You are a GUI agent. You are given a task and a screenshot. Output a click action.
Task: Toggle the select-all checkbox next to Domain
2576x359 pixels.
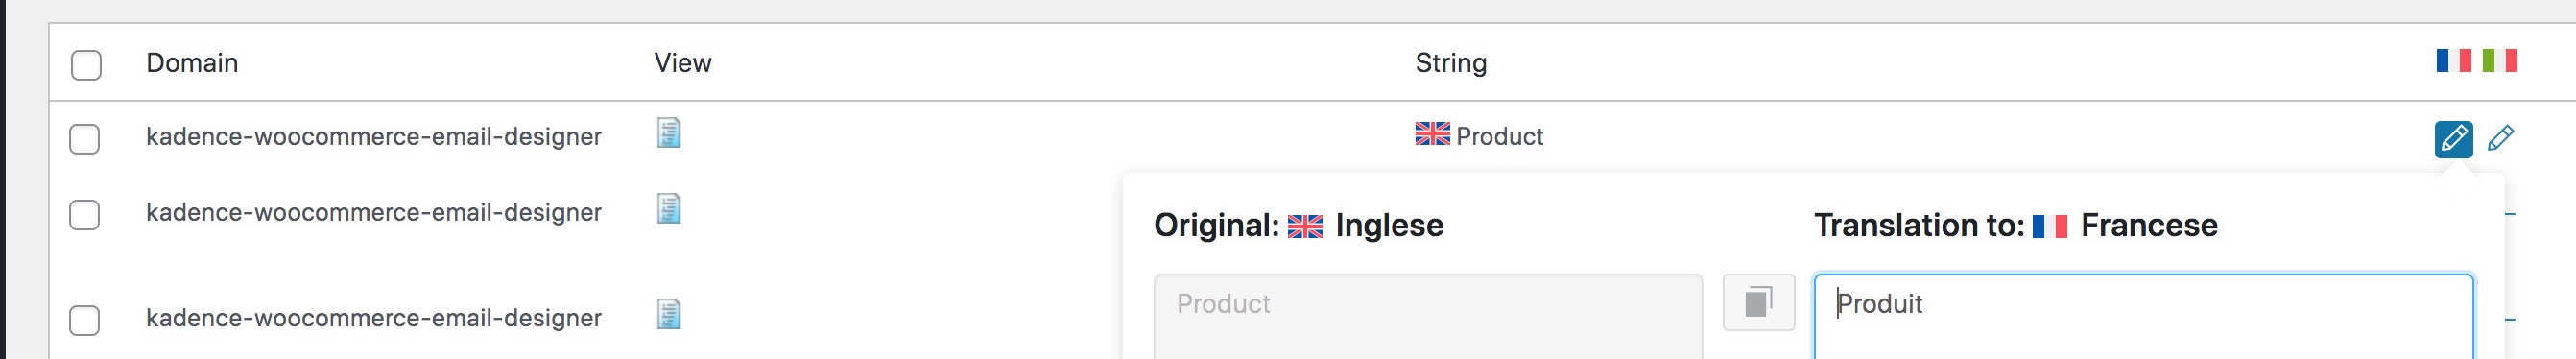86,65
